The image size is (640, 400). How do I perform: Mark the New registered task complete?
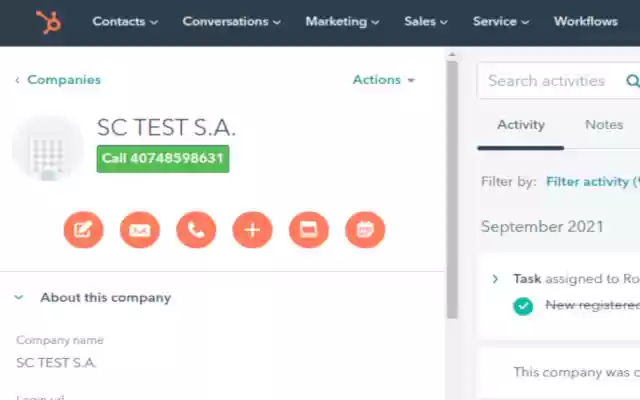click(x=523, y=305)
